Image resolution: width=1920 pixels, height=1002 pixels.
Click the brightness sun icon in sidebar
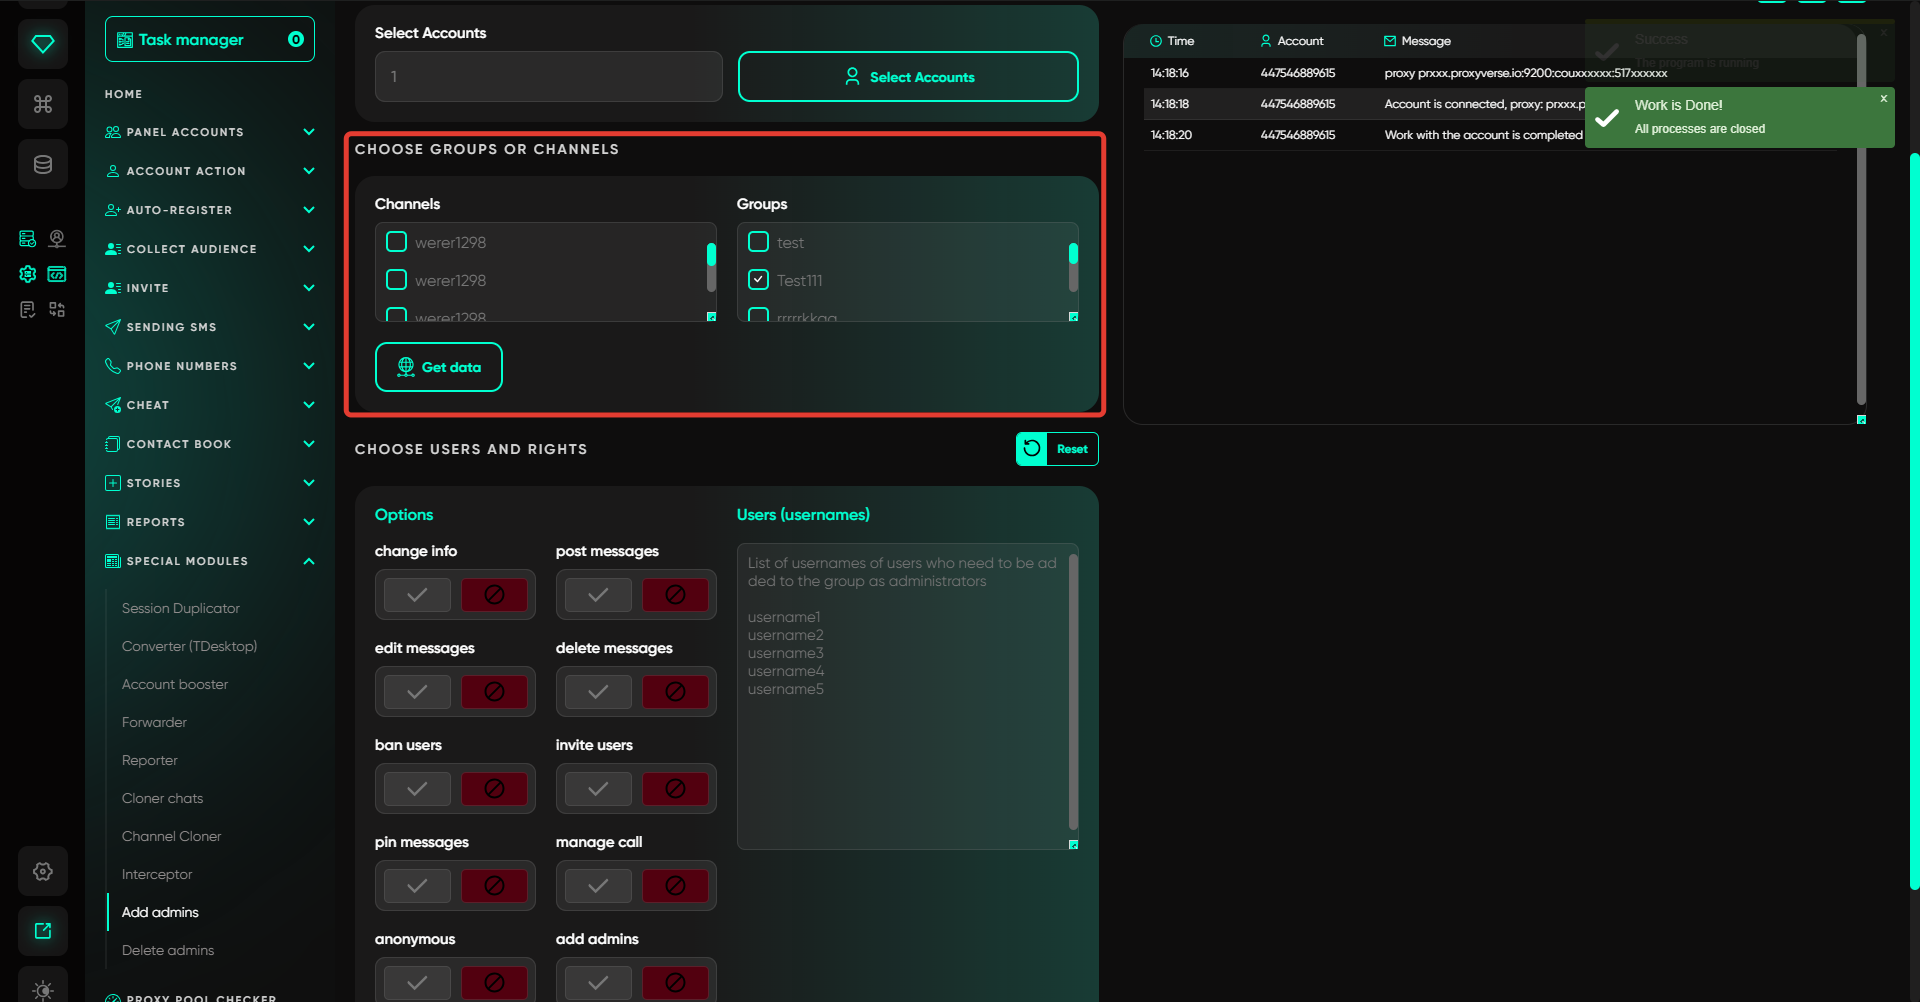click(x=43, y=989)
